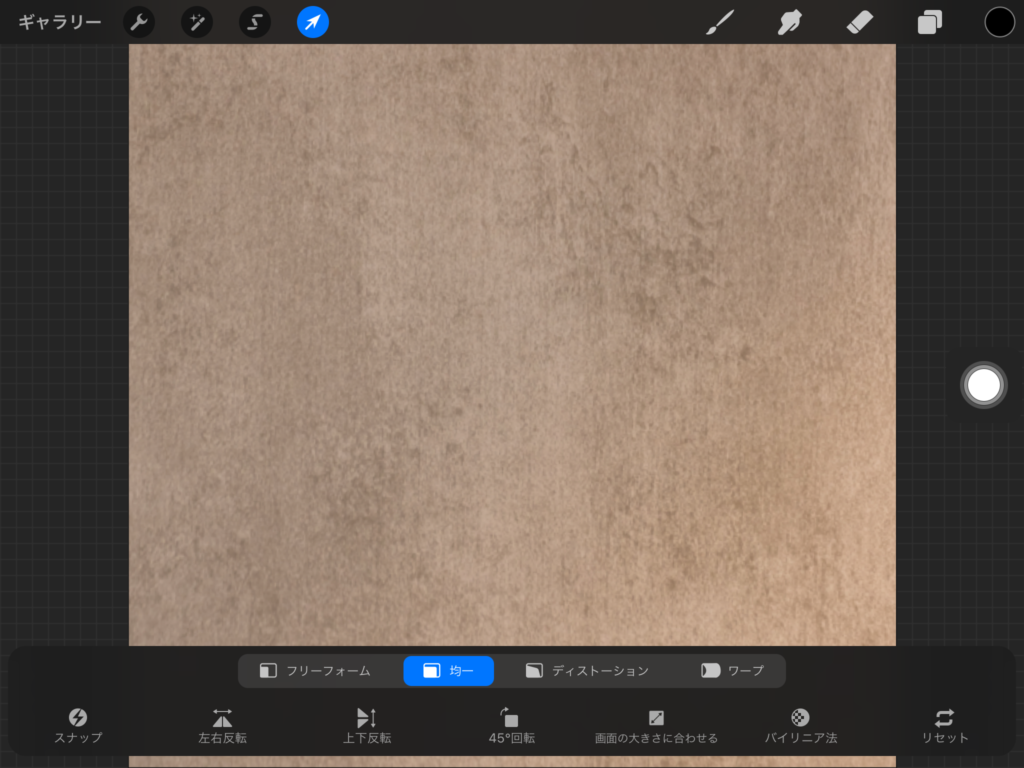Flip horizontally with 左右反転
The width and height of the screenshot is (1024, 768).
click(222, 726)
